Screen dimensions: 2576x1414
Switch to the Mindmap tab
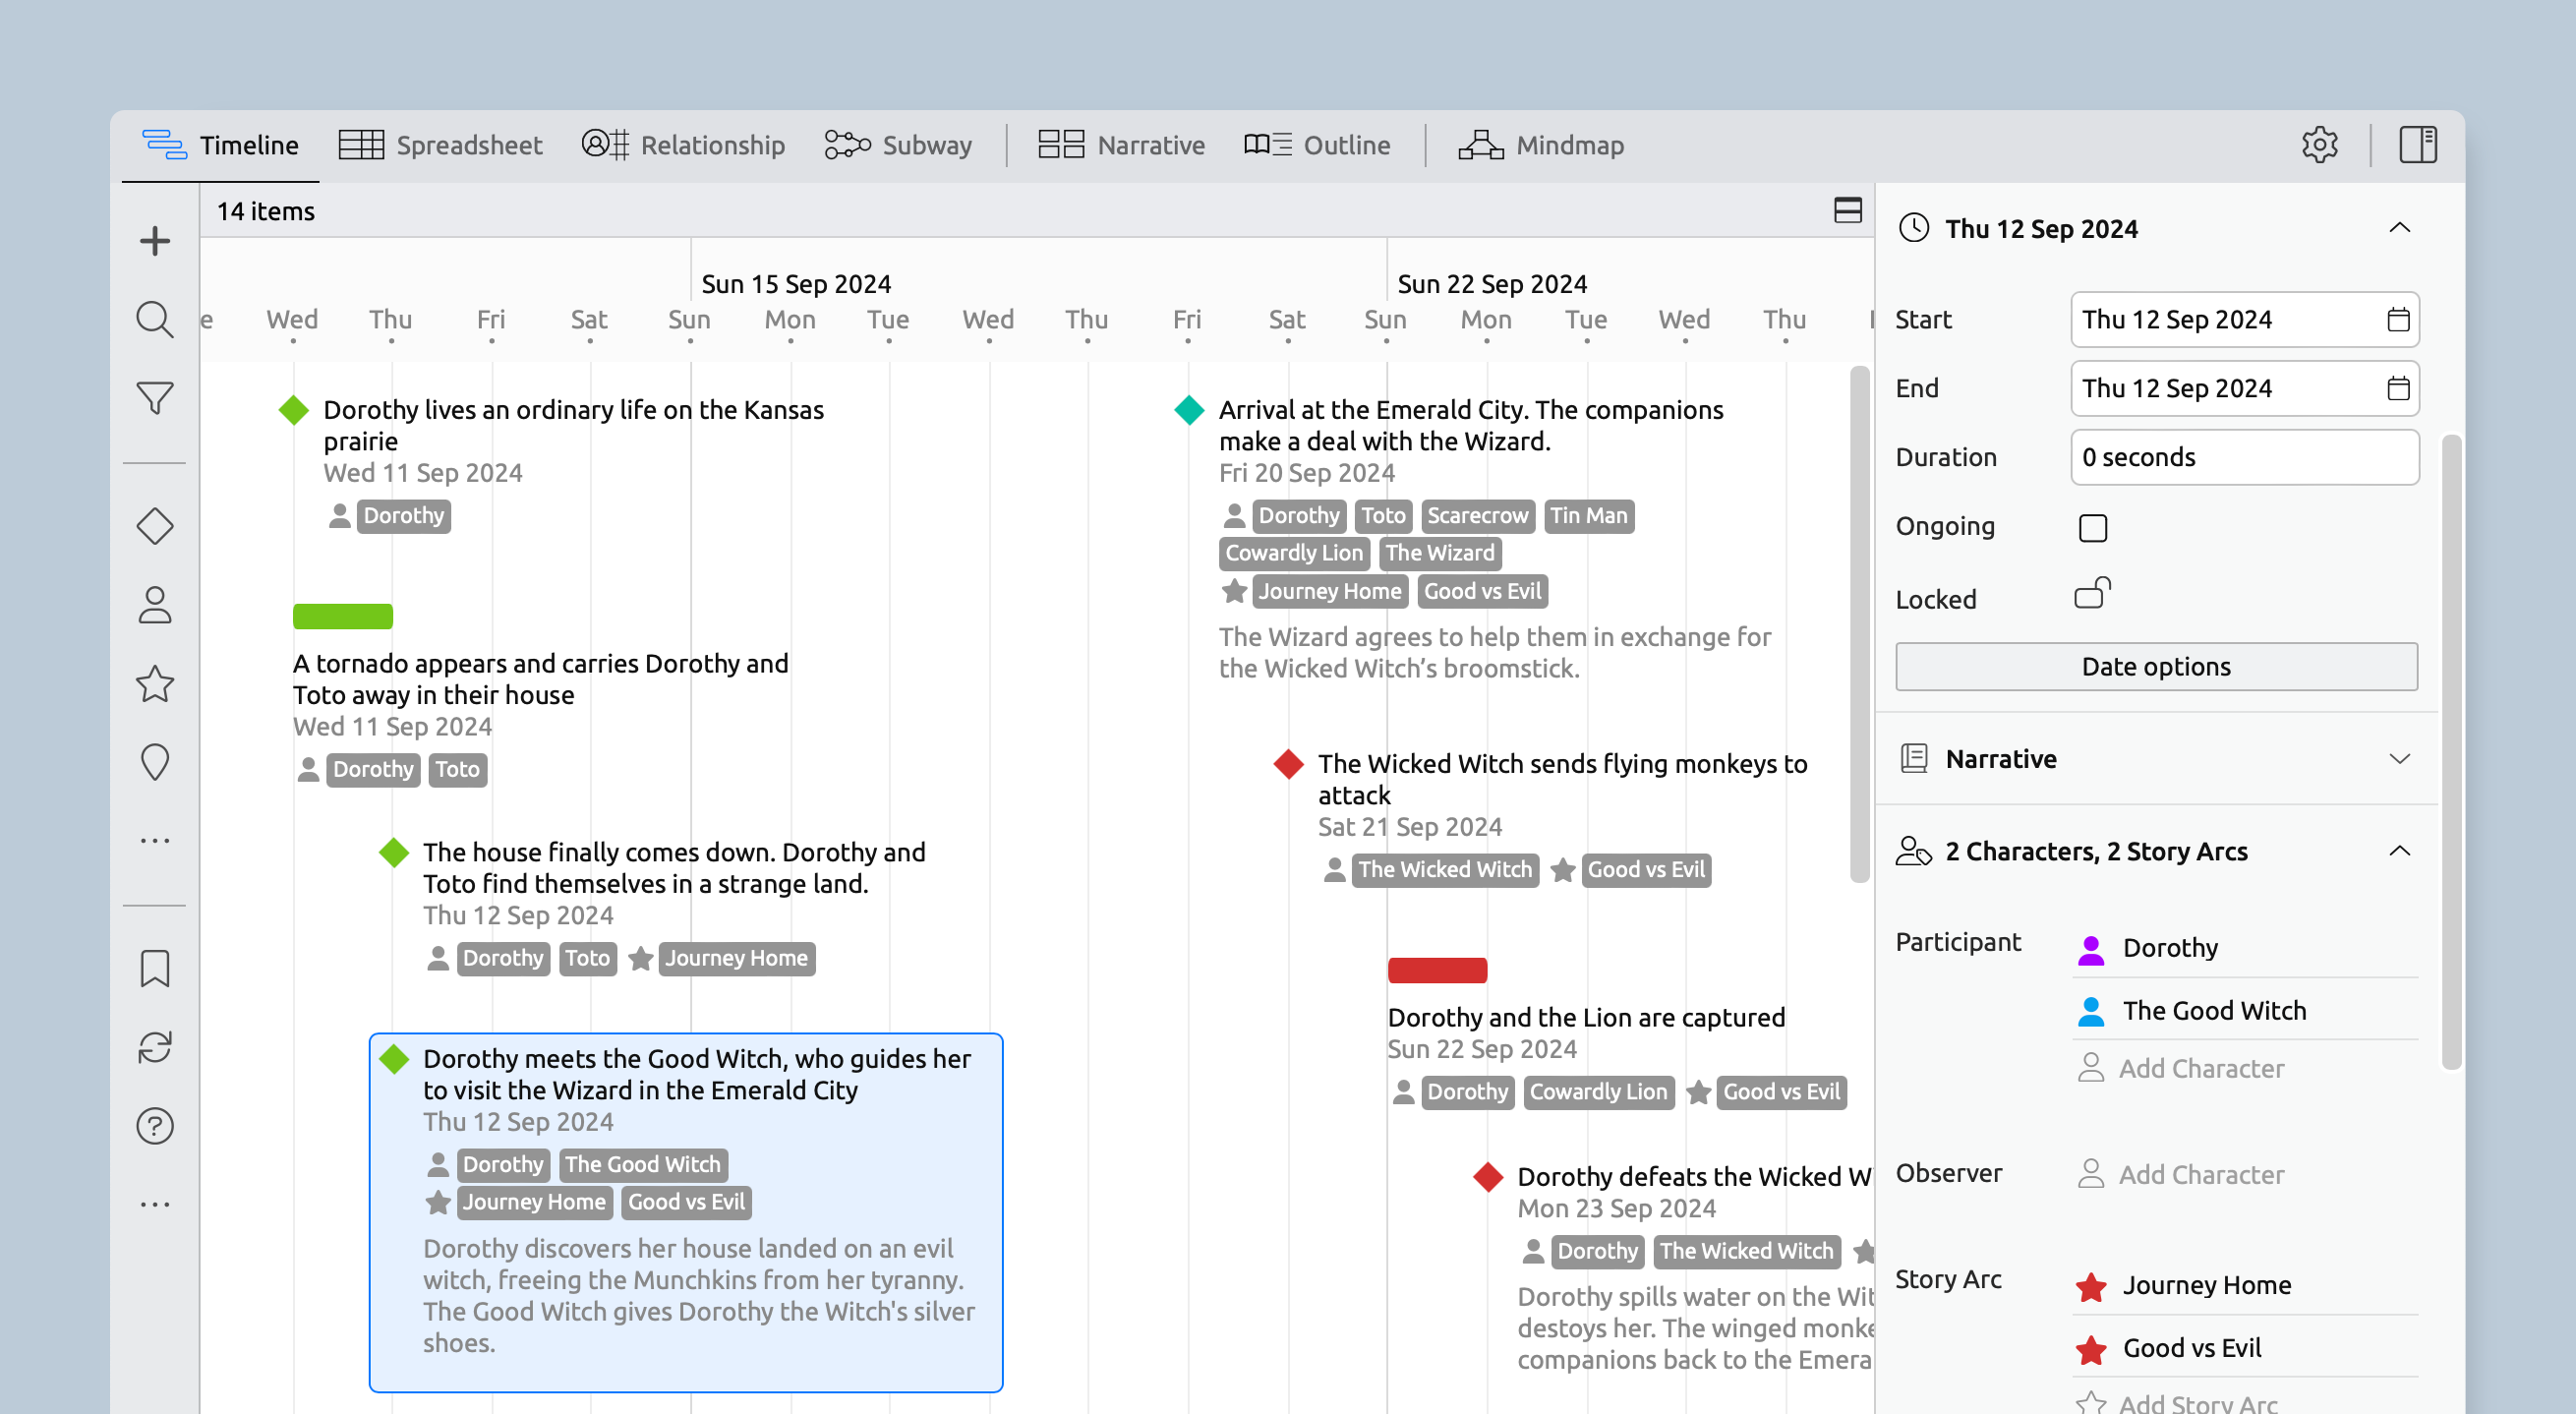[x=1541, y=145]
